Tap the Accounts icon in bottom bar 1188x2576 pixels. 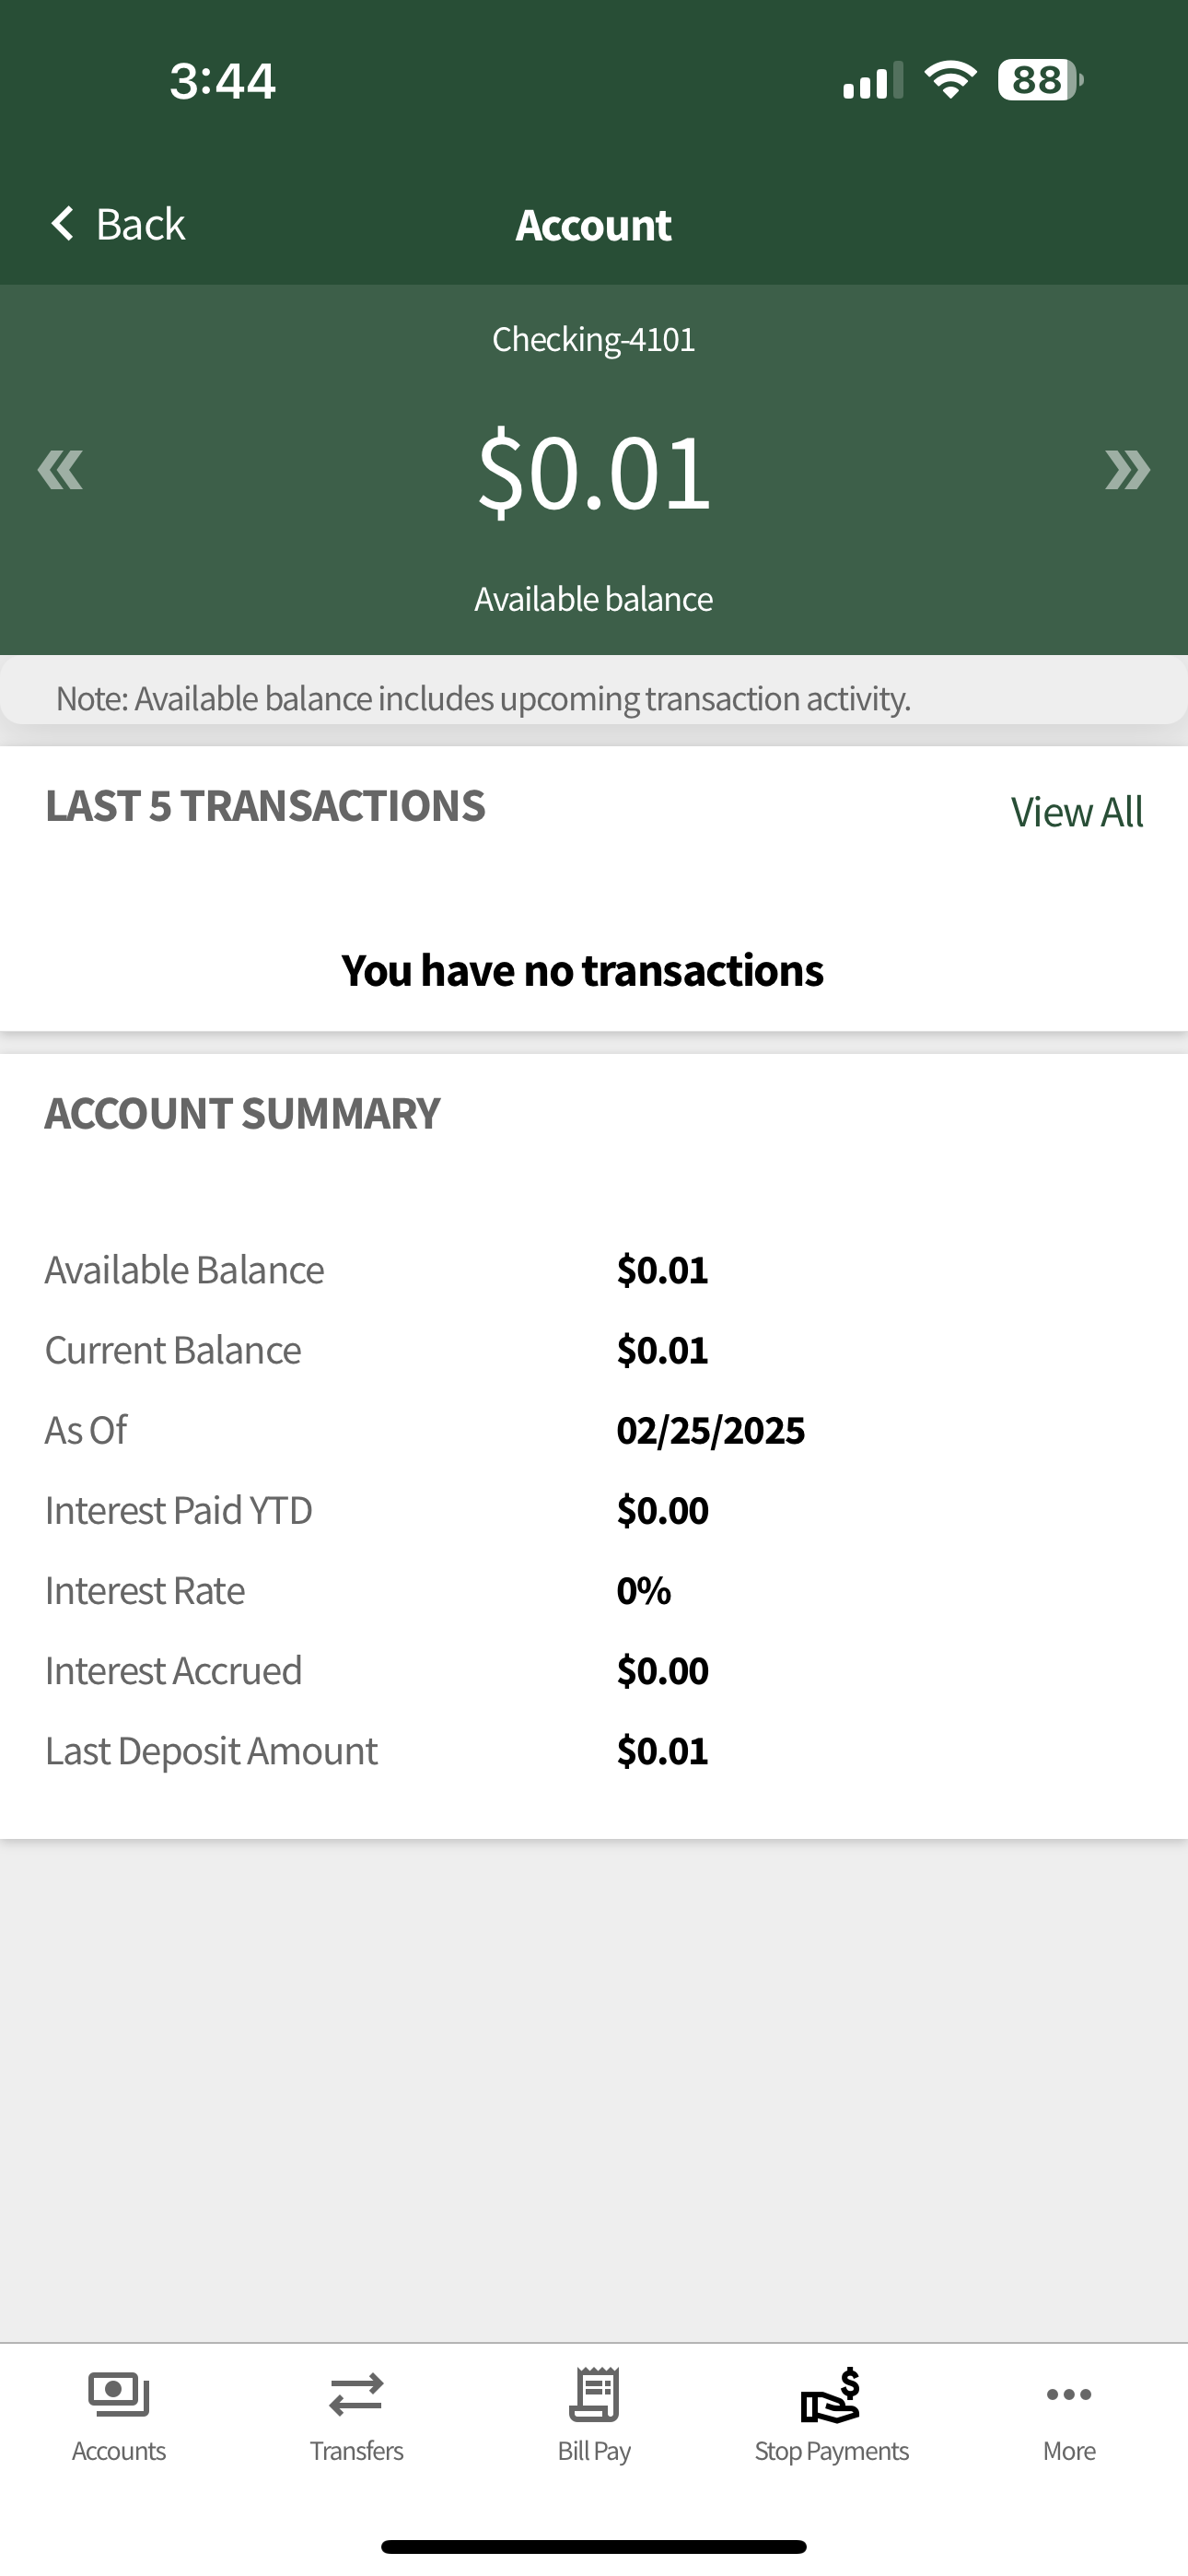pyautogui.click(x=119, y=2395)
